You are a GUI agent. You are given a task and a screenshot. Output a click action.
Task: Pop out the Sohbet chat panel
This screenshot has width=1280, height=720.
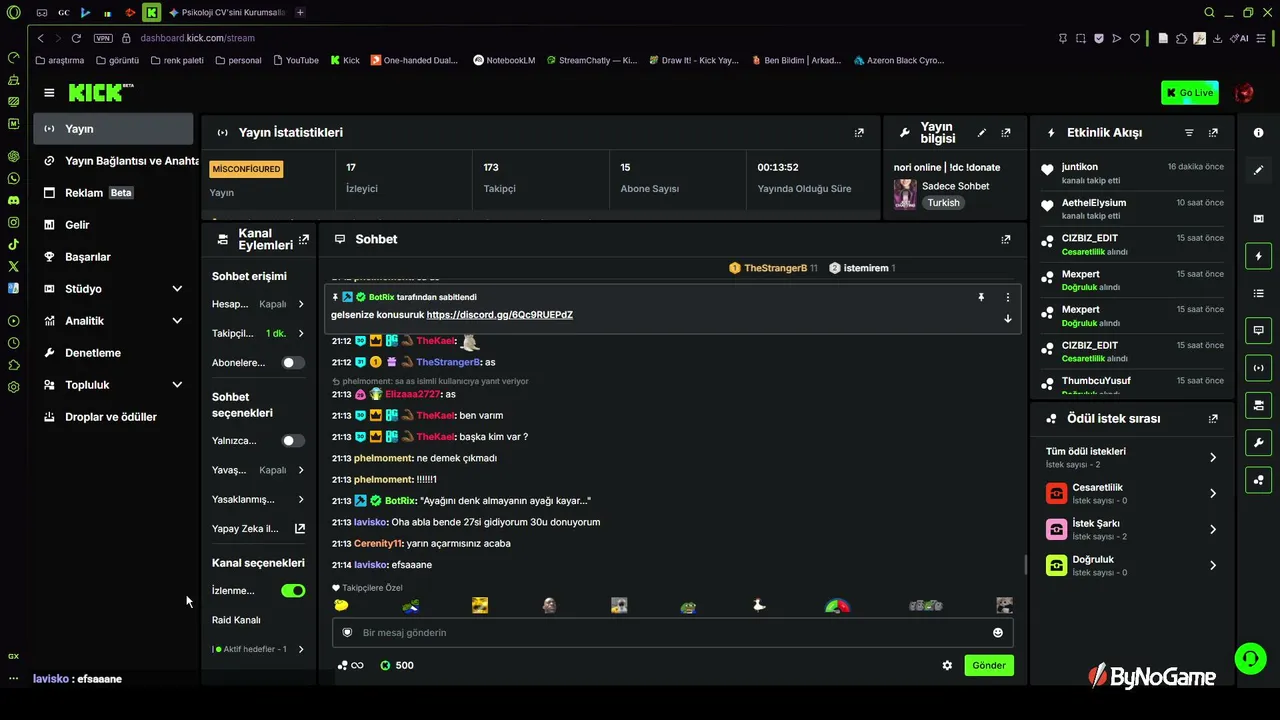(x=1006, y=239)
